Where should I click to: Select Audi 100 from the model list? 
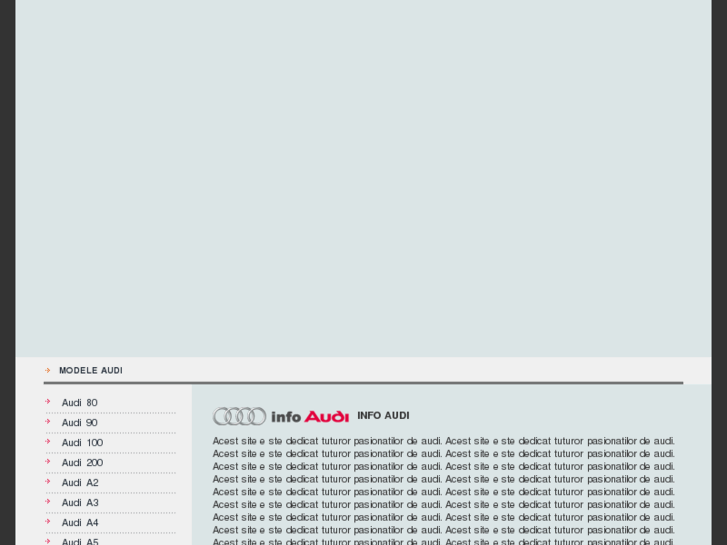coord(83,442)
